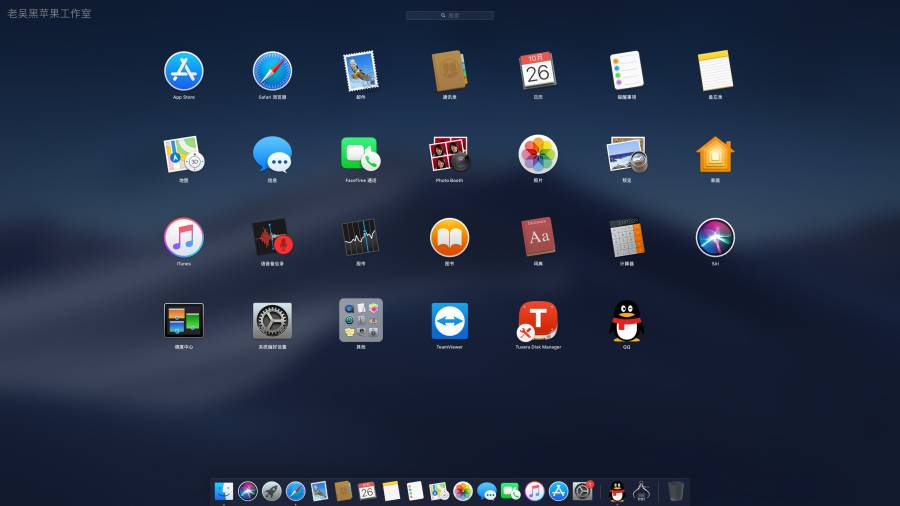The height and width of the screenshot is (506, 900).
Task: Open Notes from the Dock
Action: 391,491
